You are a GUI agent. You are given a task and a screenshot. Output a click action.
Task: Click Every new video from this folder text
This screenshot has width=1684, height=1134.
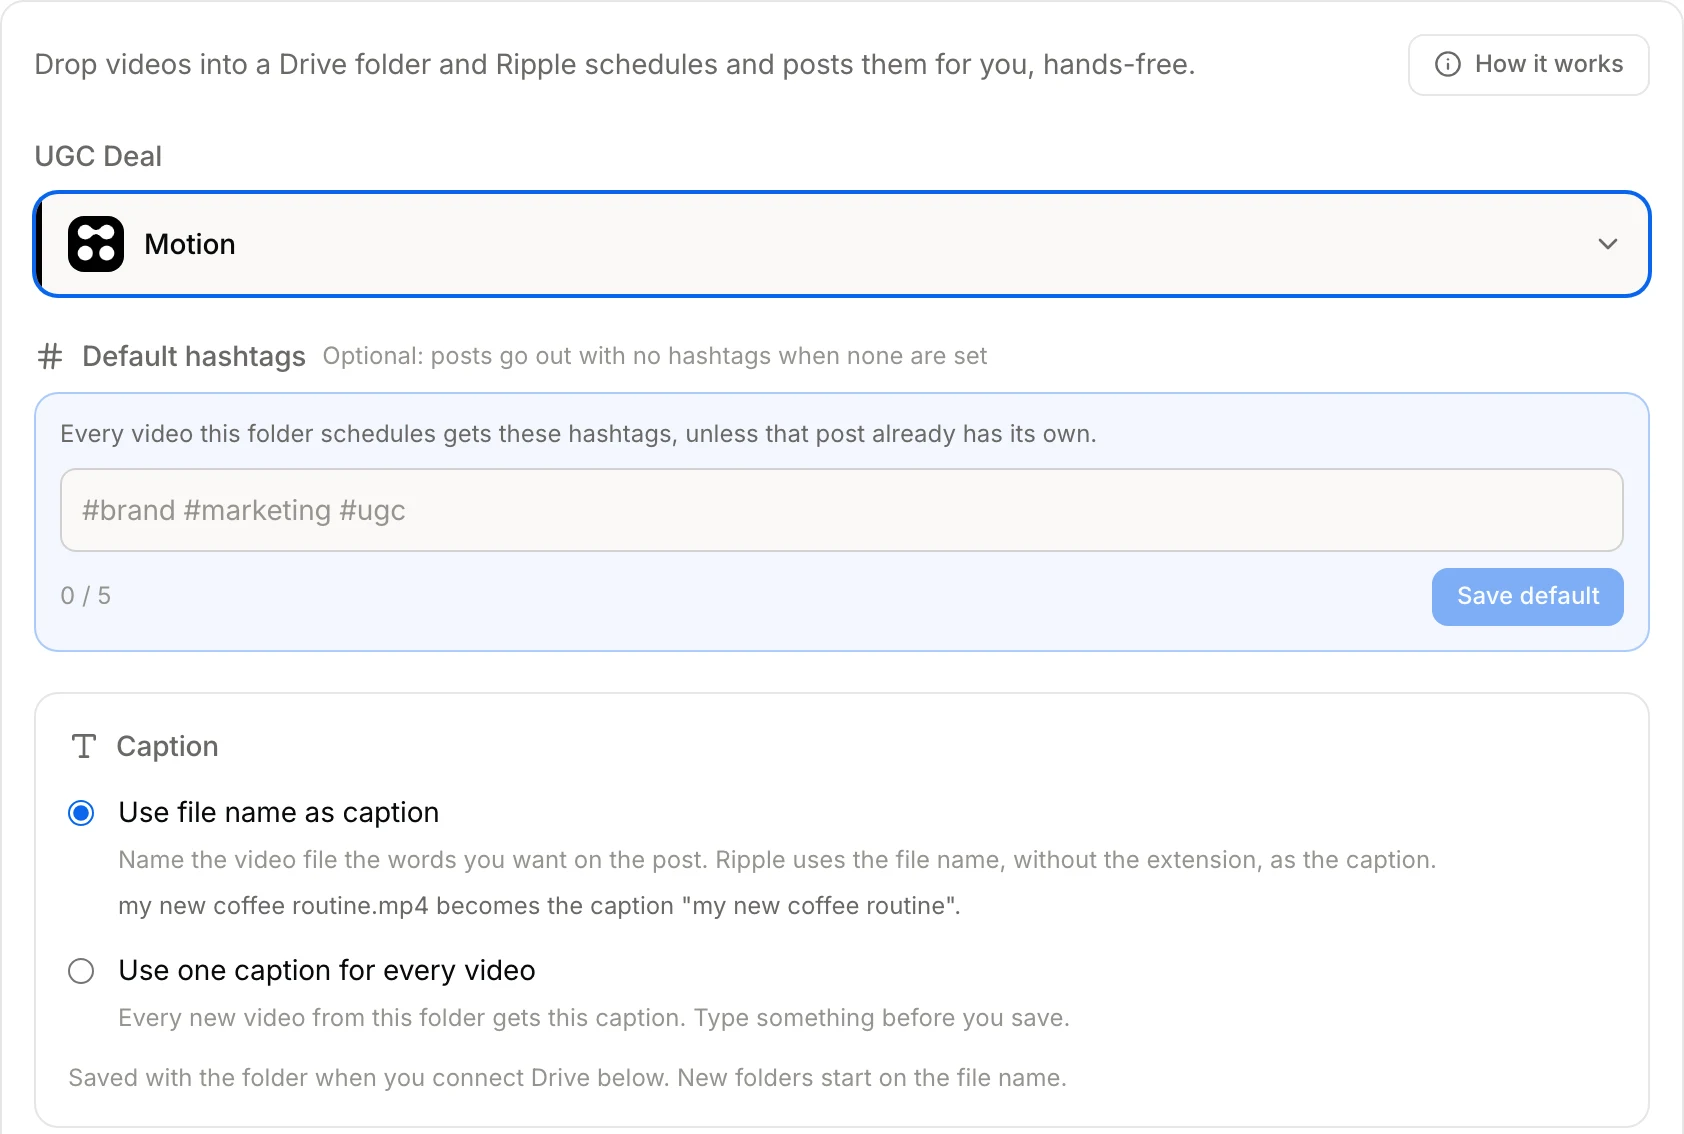point(594,1018)
